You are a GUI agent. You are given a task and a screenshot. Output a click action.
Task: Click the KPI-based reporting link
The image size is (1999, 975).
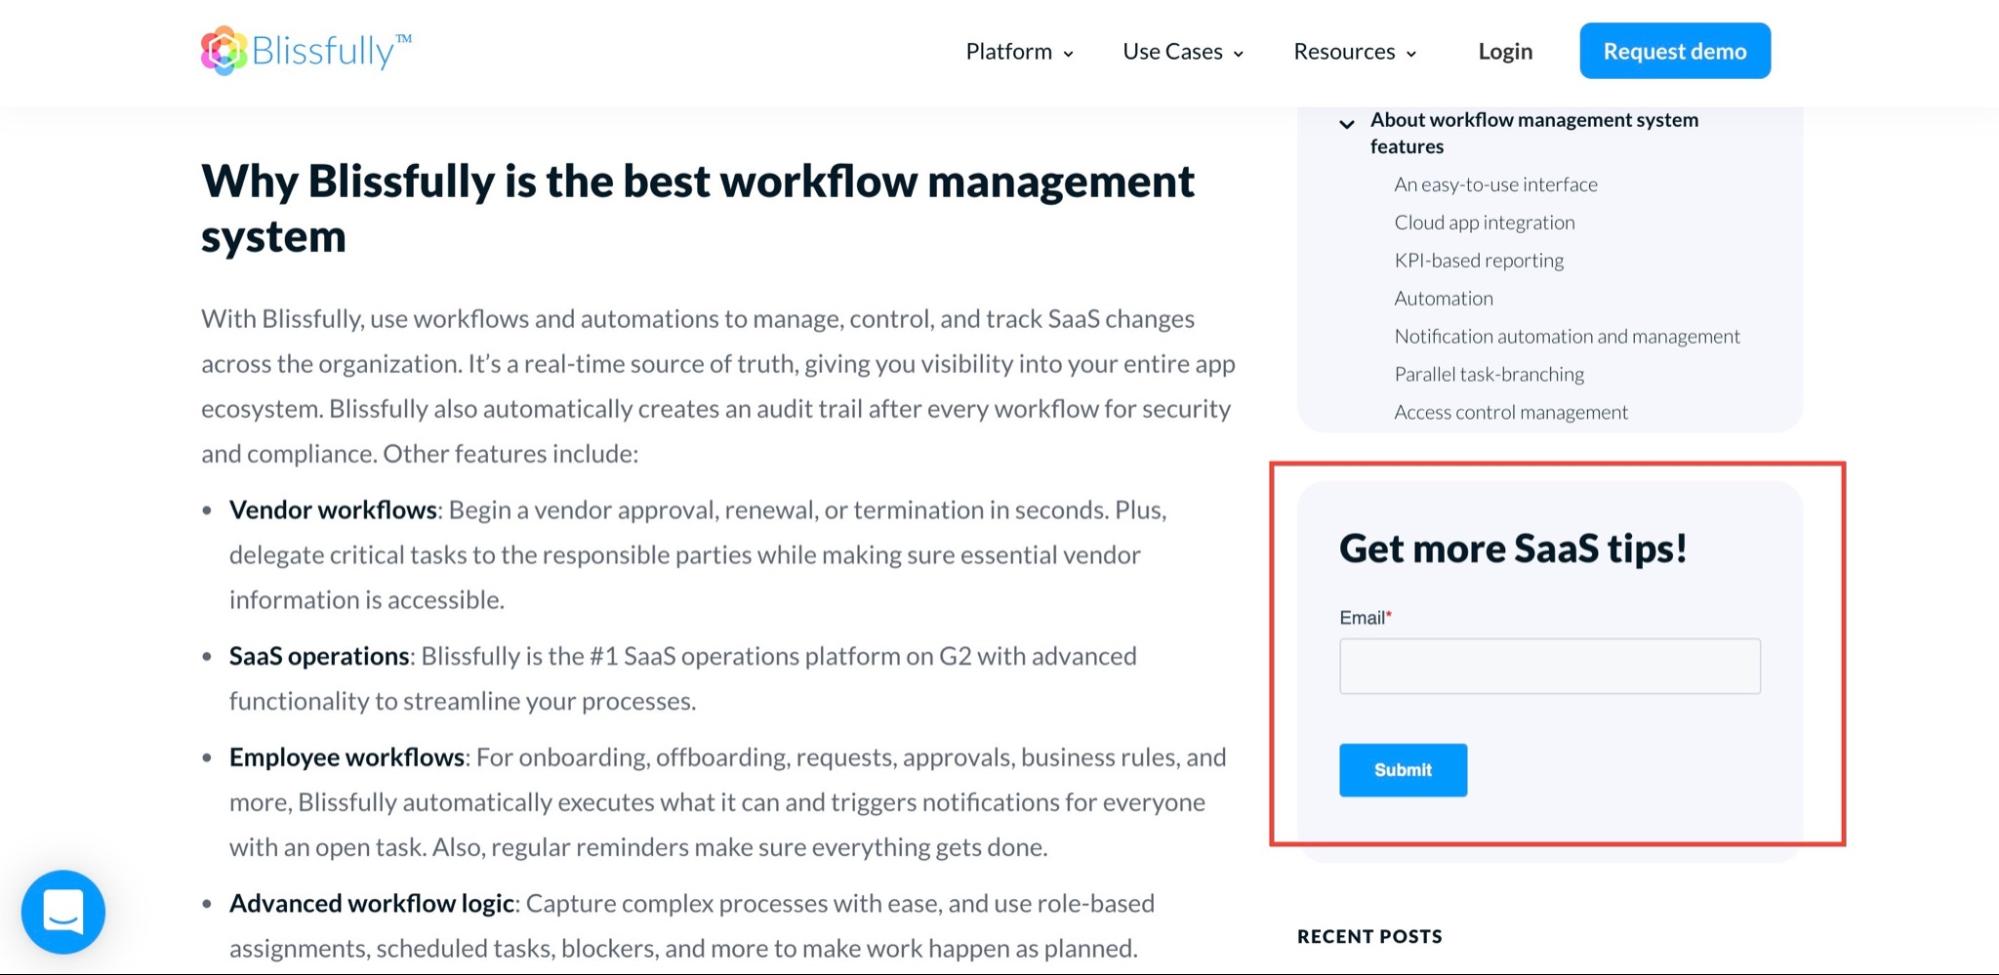click(1478, 260)
